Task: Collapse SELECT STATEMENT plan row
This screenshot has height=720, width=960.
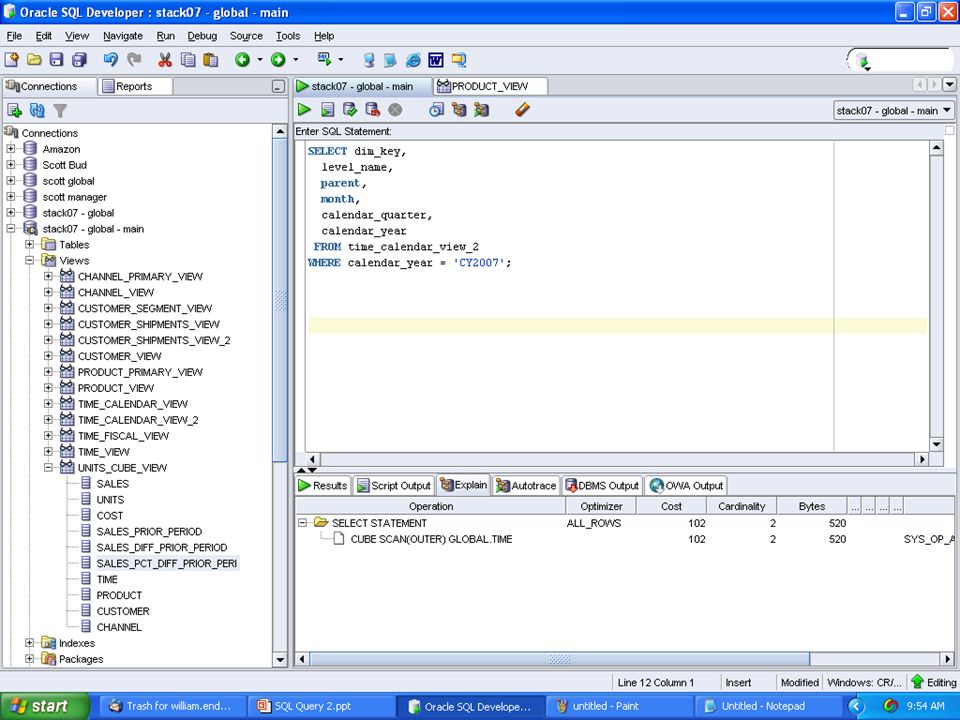Action: click(x=302, y=523)
